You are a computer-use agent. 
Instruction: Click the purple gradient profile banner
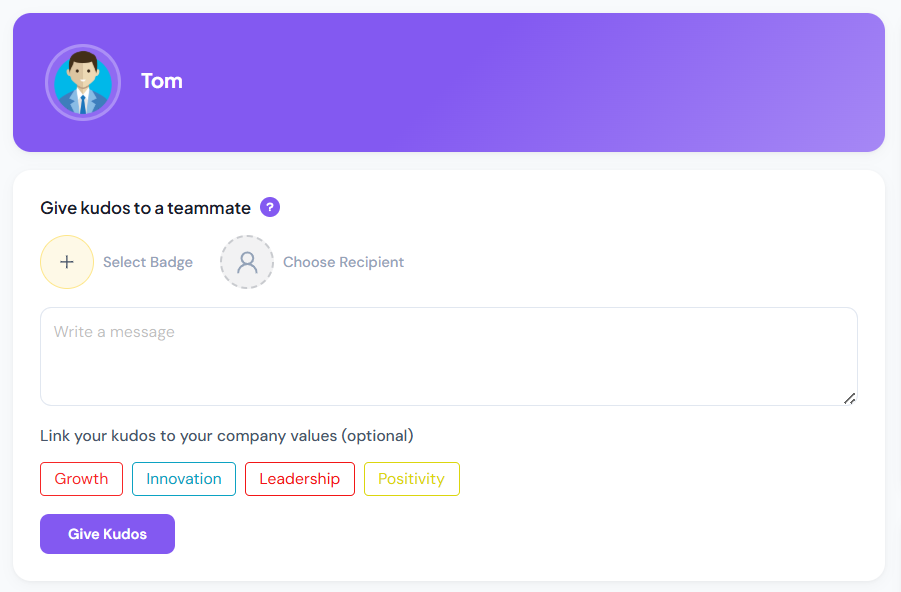pyautogui.click(x=517, y=83)
